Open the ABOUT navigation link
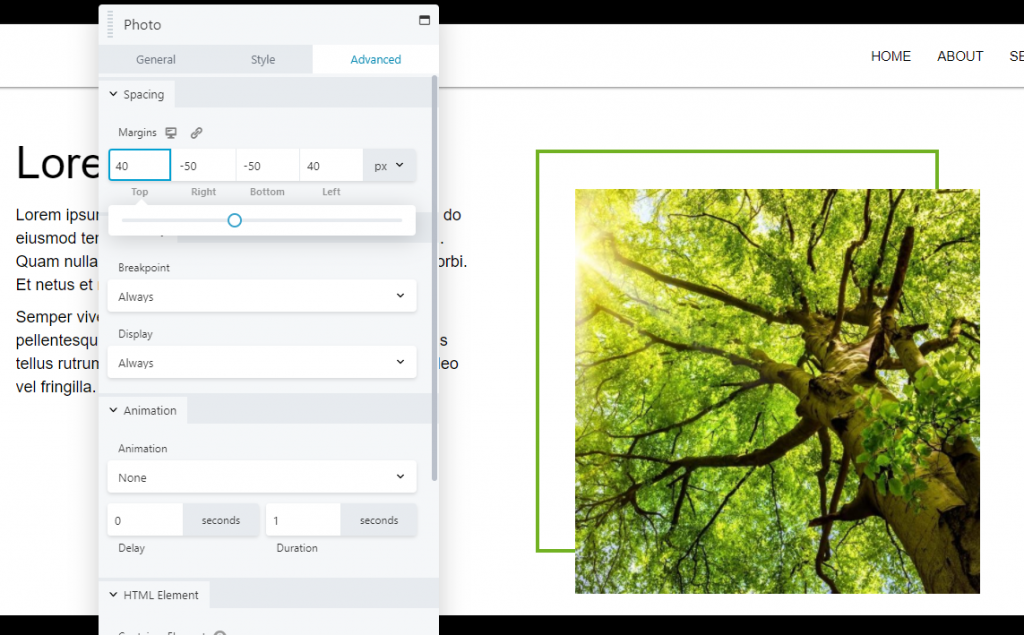The width and height of the screenshot is (1024, 635). pyautogui.click(x=960, y=56)
